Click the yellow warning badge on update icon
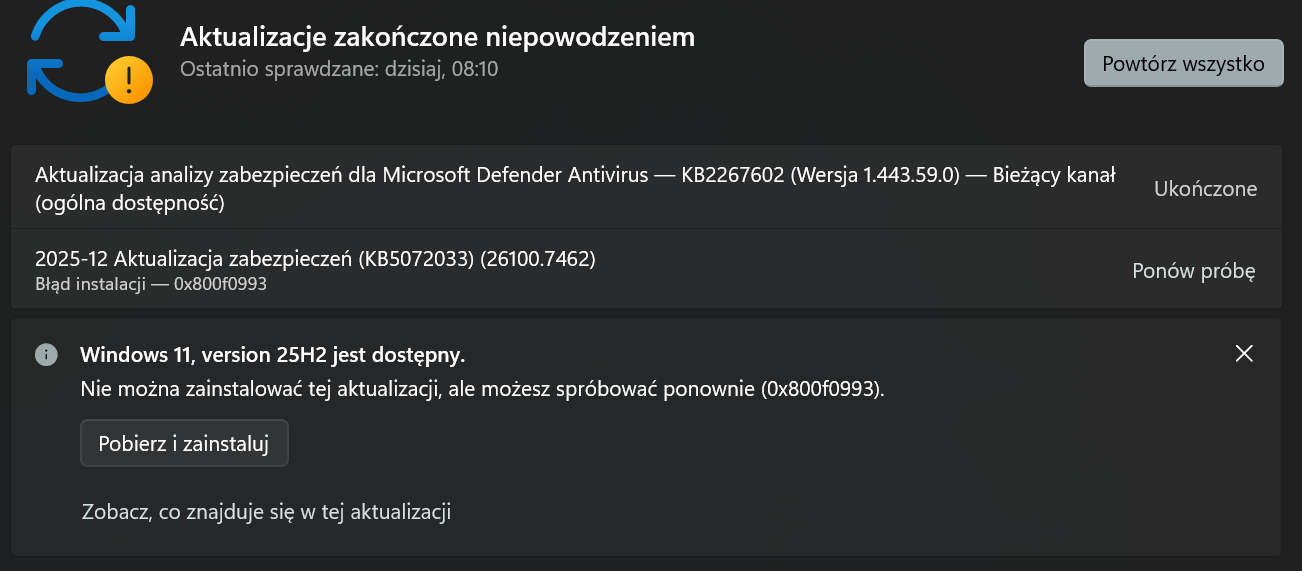Image resolution: width=1302 pixels, height=571 pixels. pyautogui.click(x=129, y=80)
